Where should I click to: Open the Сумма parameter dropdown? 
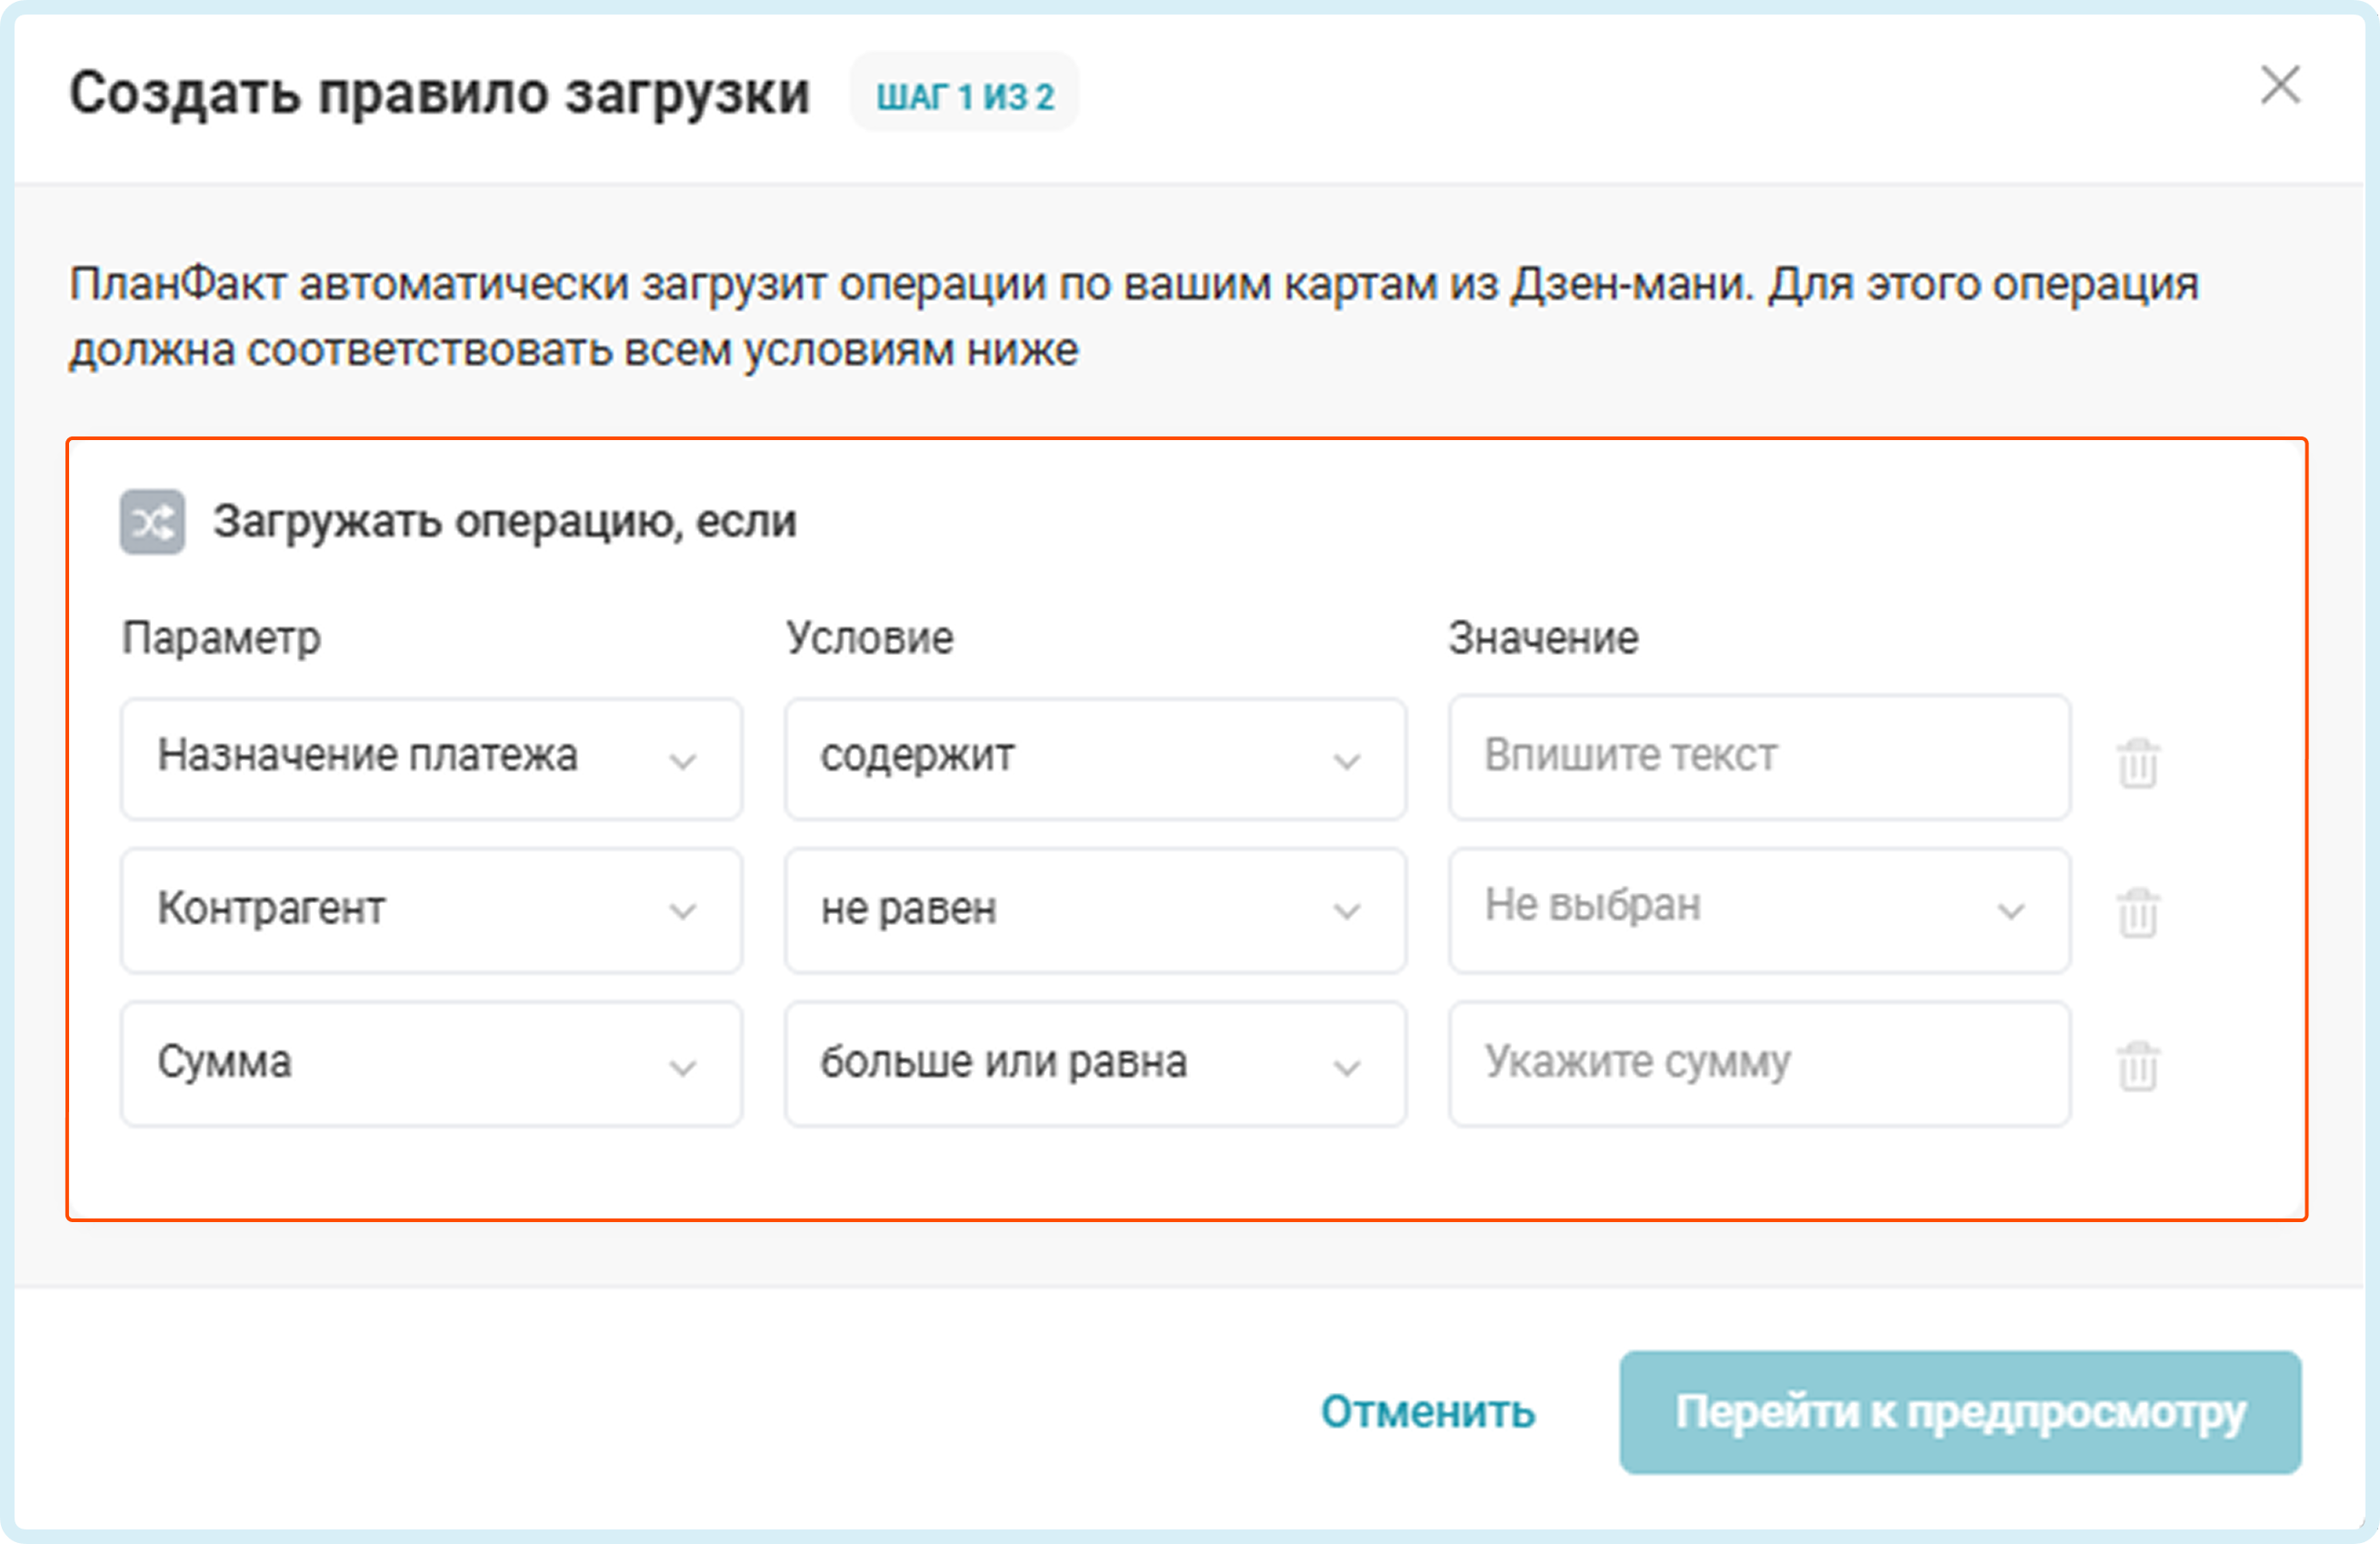[x=430, y=1064]
